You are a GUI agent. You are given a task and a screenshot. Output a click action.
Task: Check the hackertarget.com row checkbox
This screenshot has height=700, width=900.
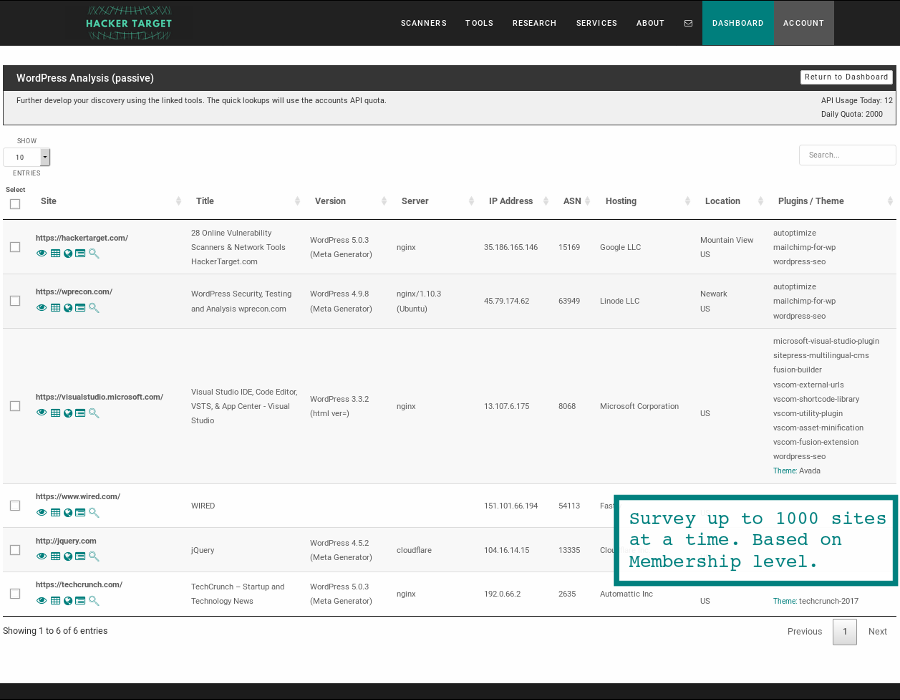click(x=15, y=247)
